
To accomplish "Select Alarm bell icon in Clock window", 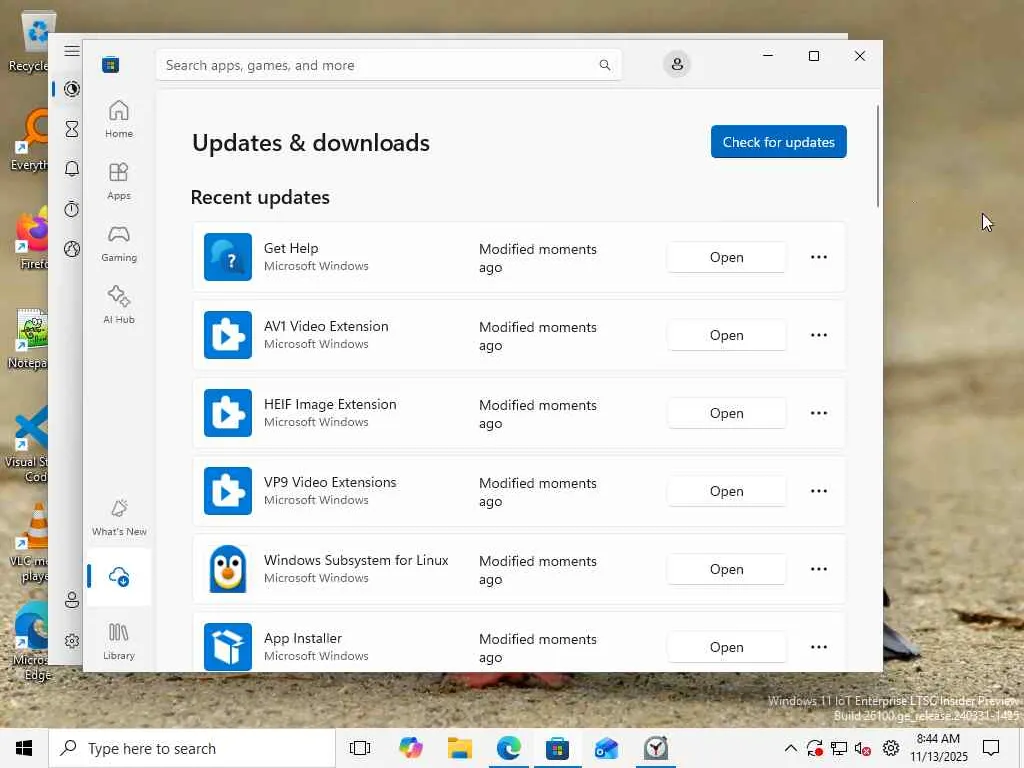I will click(72, 169).
